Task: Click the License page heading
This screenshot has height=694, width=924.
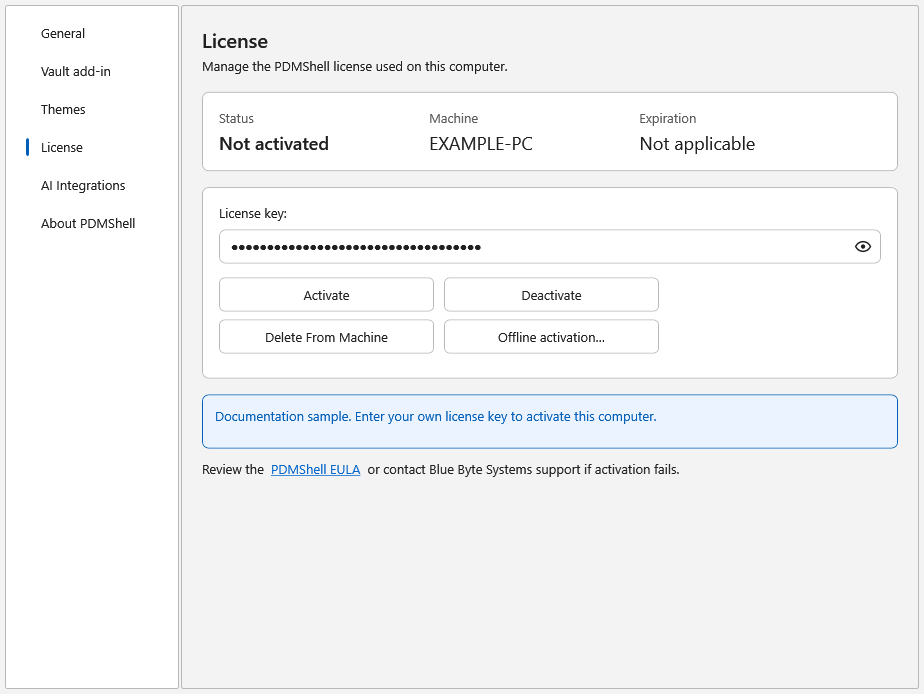Action: point(235,41)
